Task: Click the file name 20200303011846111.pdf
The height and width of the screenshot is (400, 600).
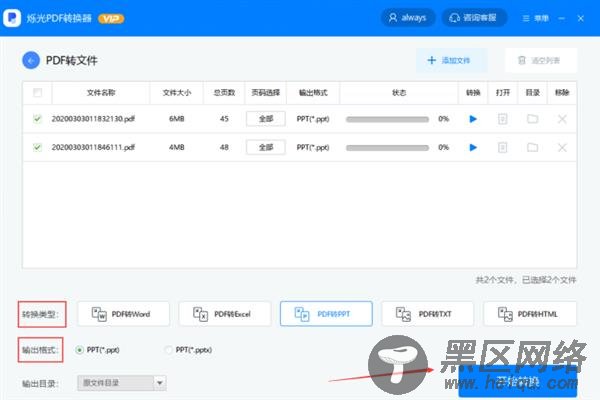Action: tap(93, 147)
